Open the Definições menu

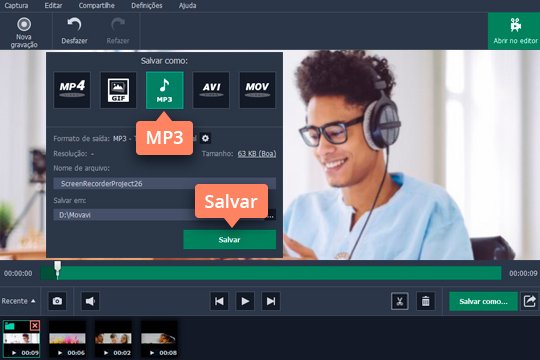point(147,6)
